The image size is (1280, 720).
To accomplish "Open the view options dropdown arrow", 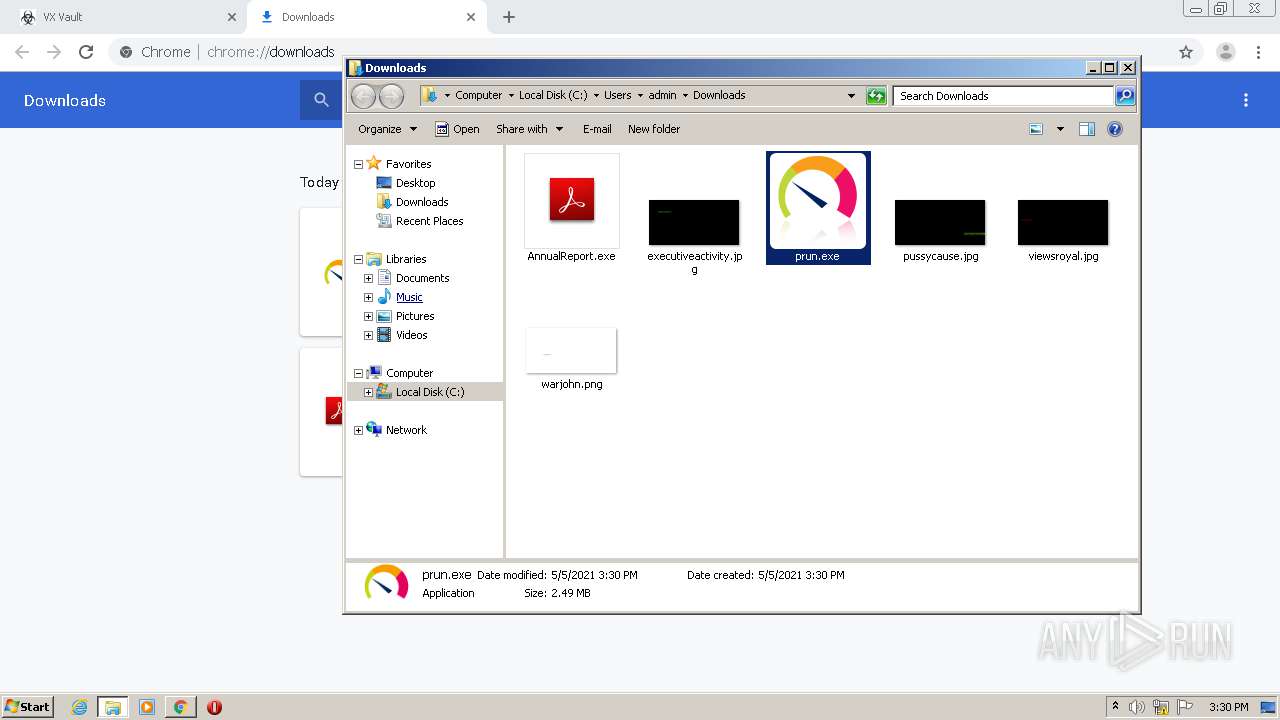I will [x=1060, y=129].
